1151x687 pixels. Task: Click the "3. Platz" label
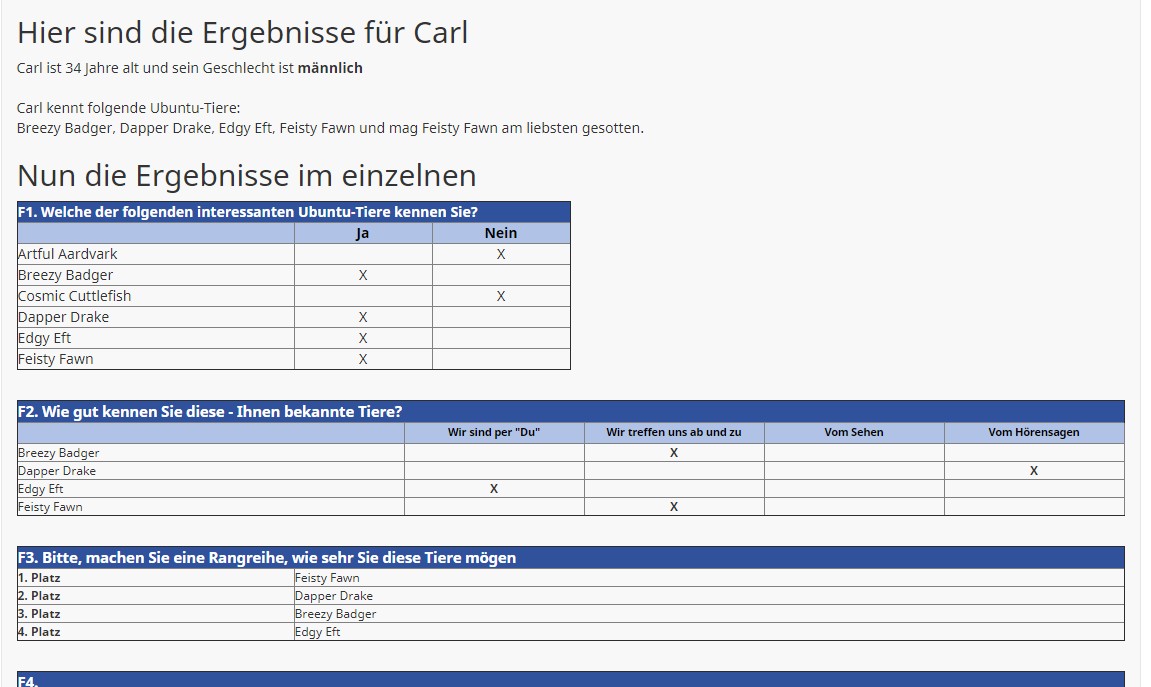coord(39,614)
